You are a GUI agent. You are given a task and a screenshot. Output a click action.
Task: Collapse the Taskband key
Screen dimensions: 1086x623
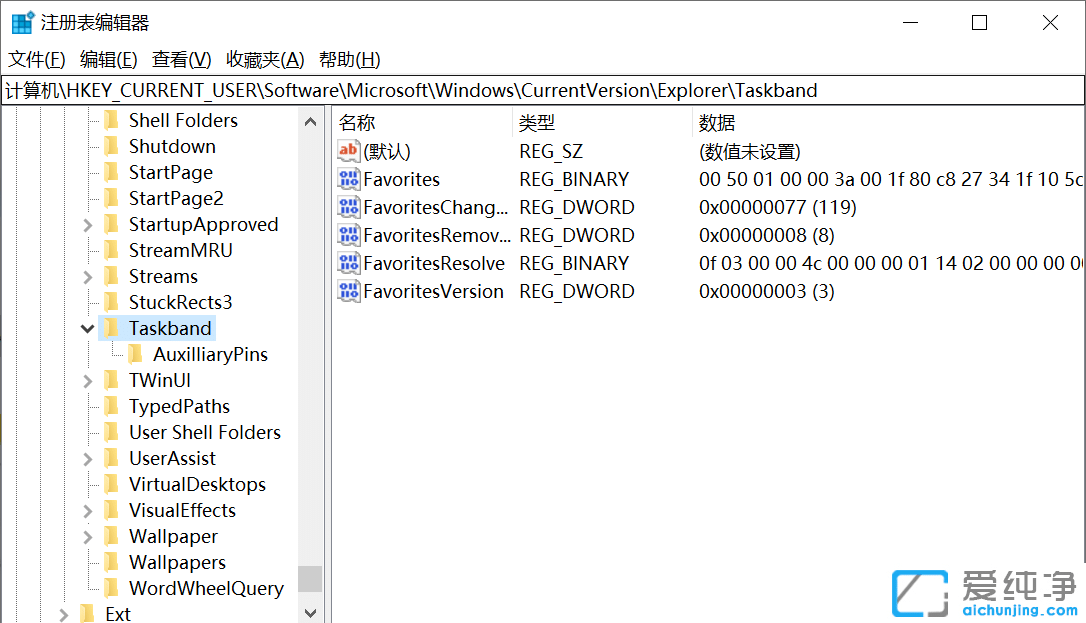tap(87, 328)
